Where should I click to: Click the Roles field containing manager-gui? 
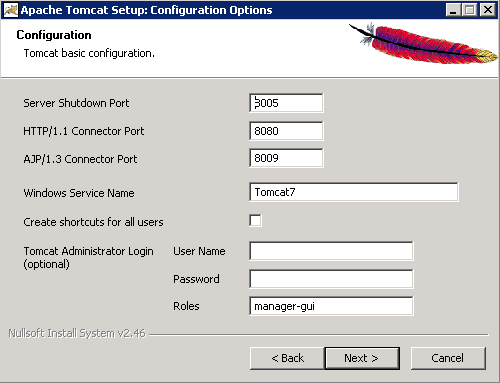tap(331, 306)
